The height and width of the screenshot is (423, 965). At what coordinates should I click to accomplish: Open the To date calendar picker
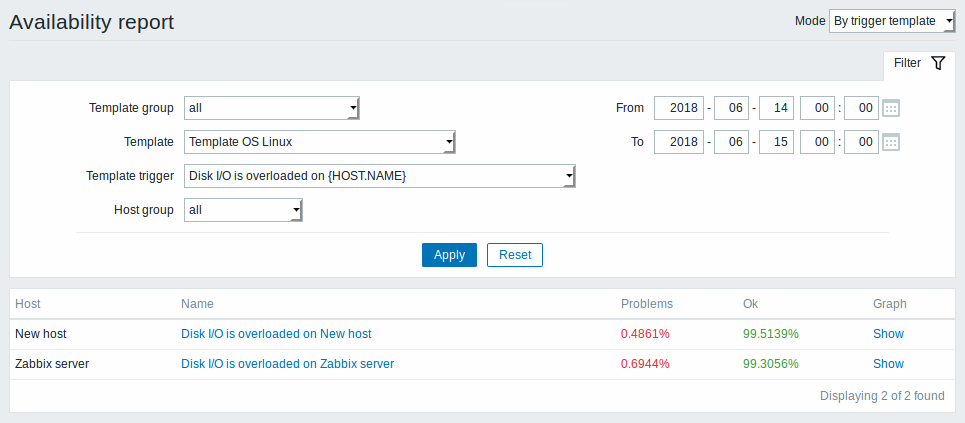891,142
